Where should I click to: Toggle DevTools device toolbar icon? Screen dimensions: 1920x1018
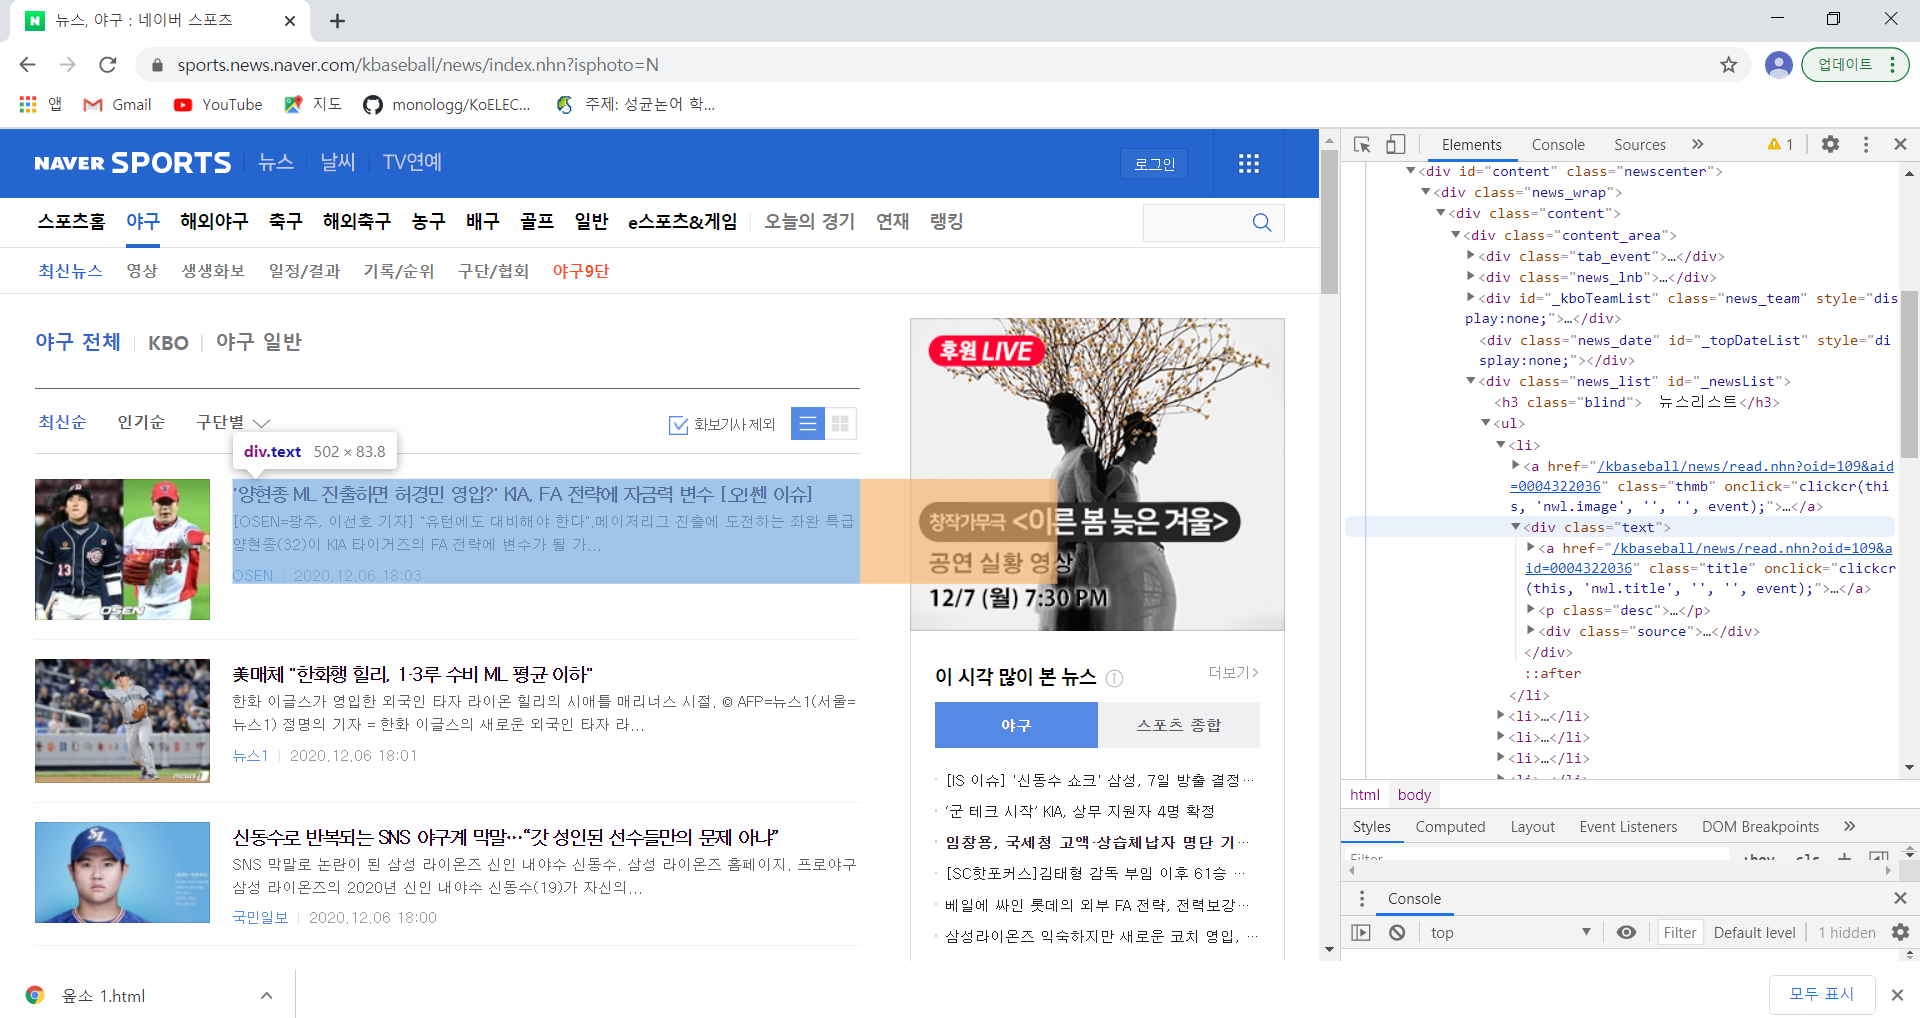[1396, 145]
